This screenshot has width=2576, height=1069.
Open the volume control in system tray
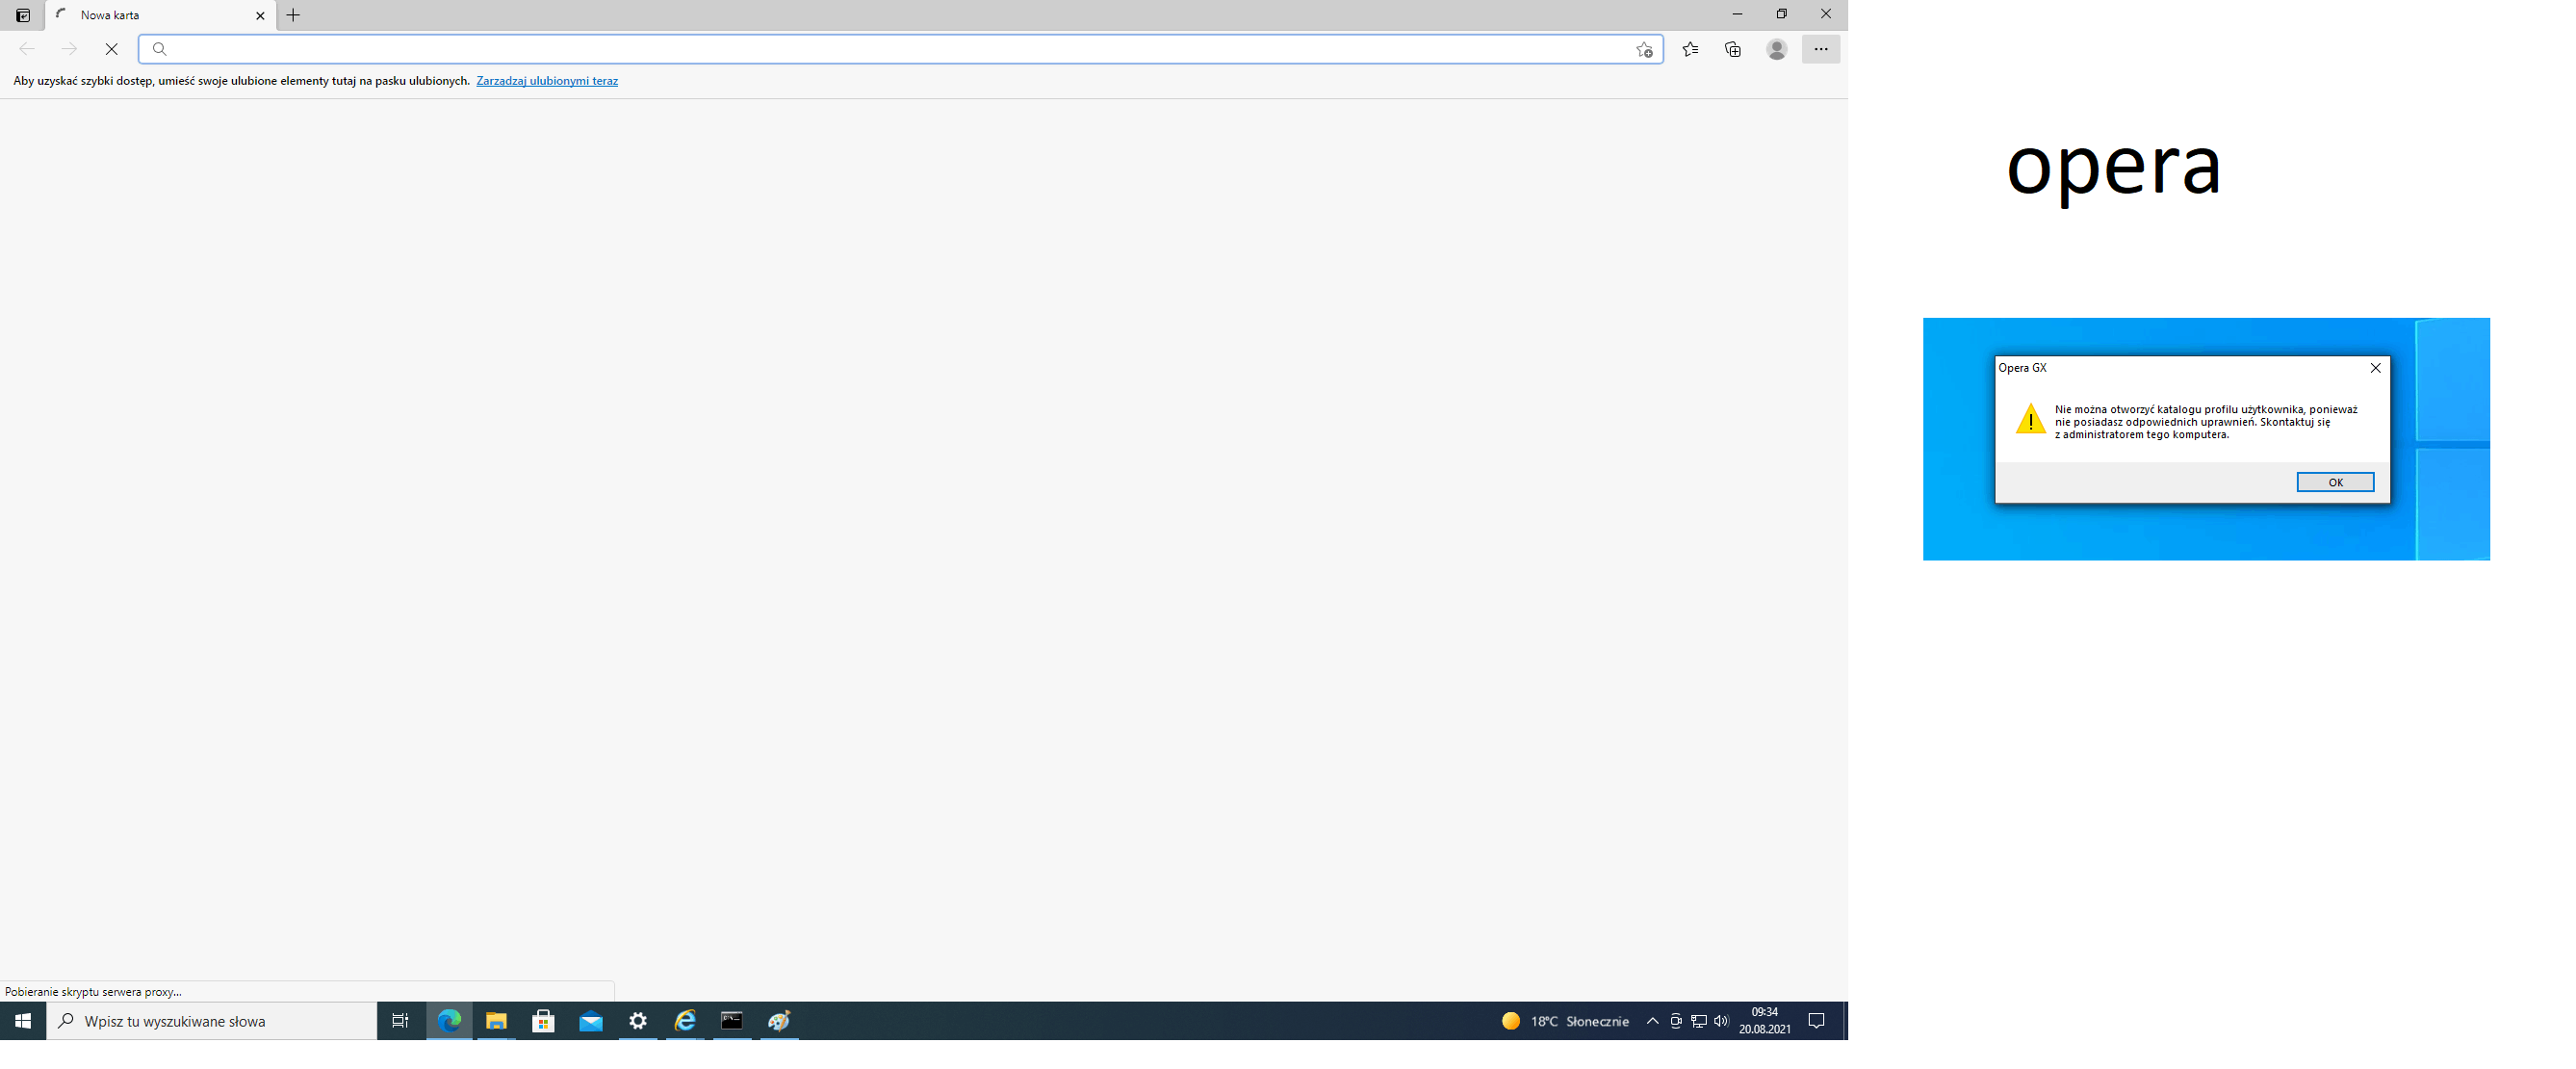(x=1721, y=1021)
